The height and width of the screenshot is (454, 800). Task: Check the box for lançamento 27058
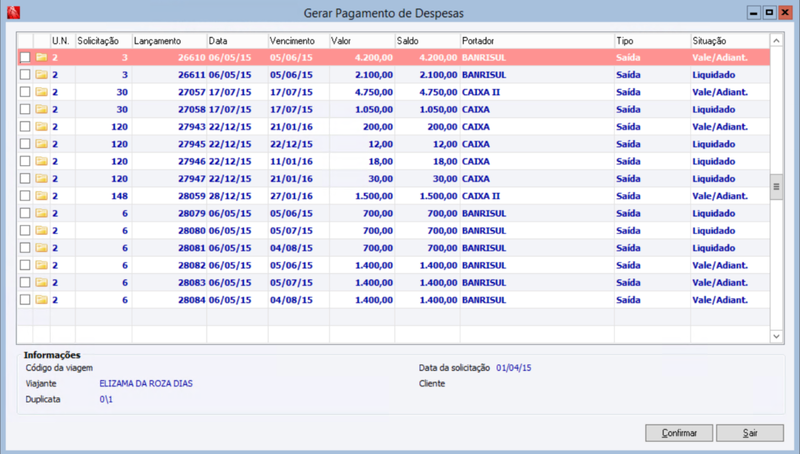click(25, 109)
